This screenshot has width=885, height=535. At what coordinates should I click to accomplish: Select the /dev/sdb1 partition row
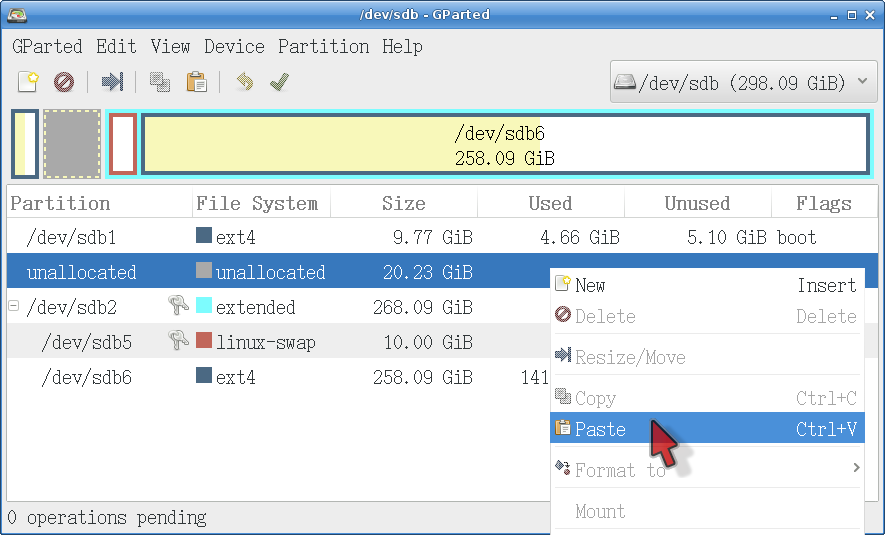click(x=72, y=238)
